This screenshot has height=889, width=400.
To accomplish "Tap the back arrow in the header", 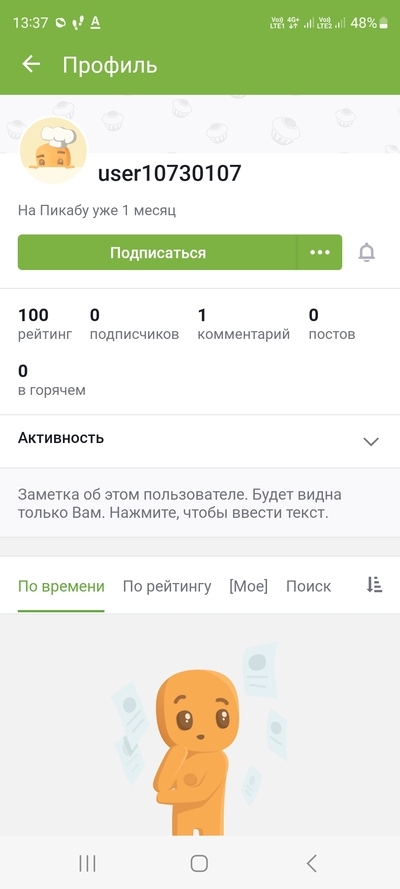I will 31,64.
